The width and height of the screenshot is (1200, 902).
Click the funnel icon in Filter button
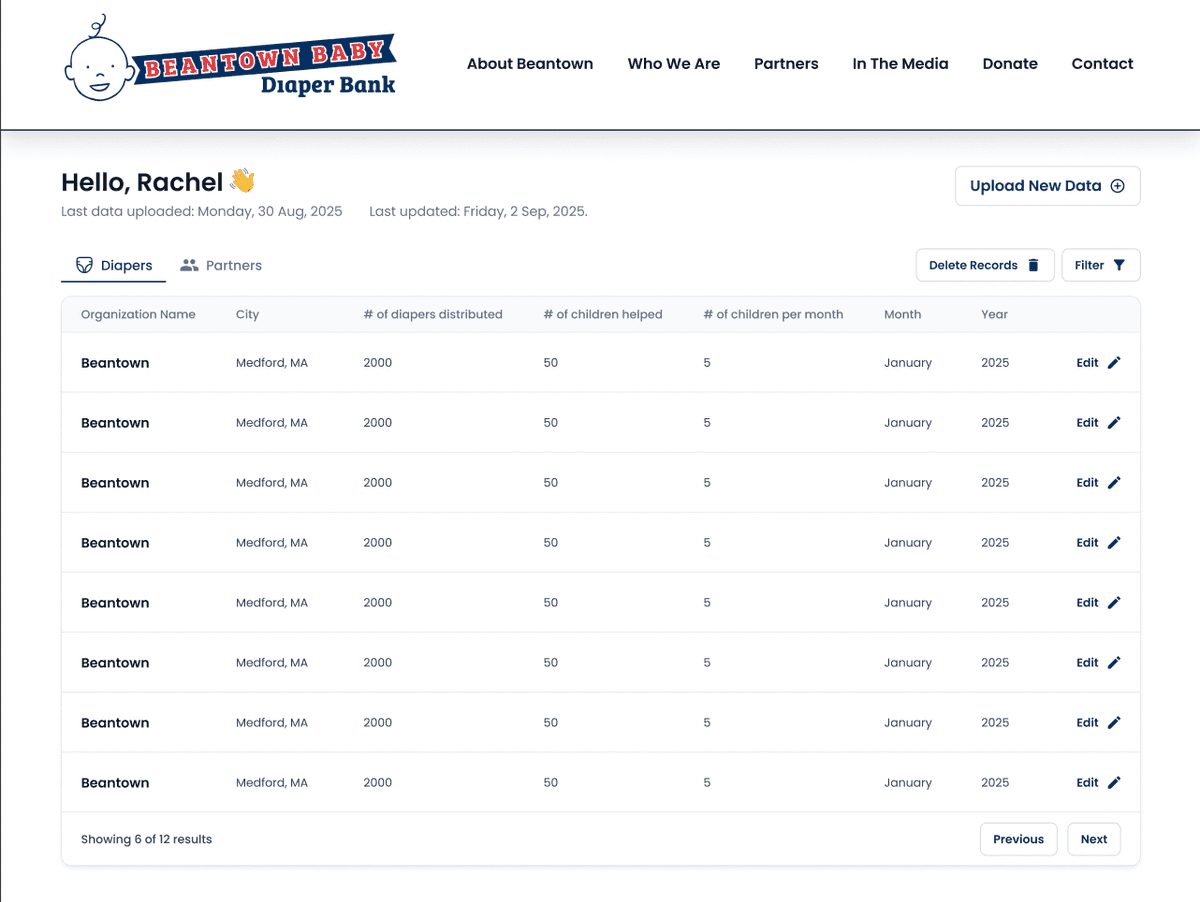pos(1119,265)
